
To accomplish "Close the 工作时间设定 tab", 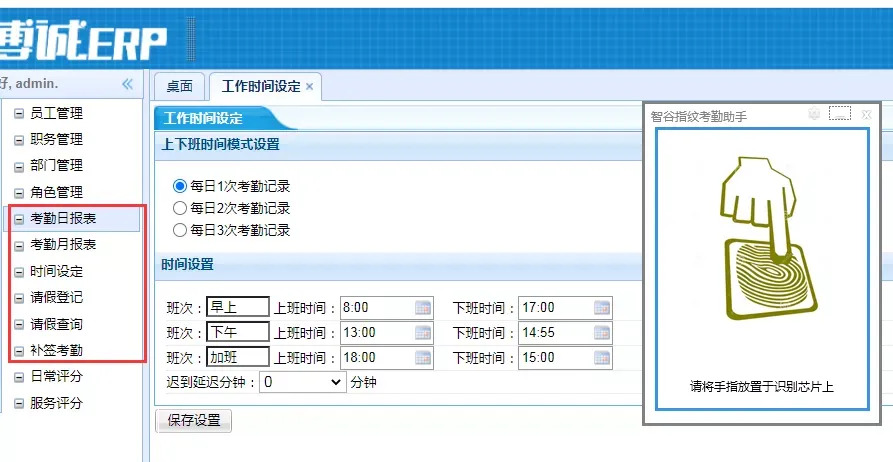I will [x=310, y=87].
